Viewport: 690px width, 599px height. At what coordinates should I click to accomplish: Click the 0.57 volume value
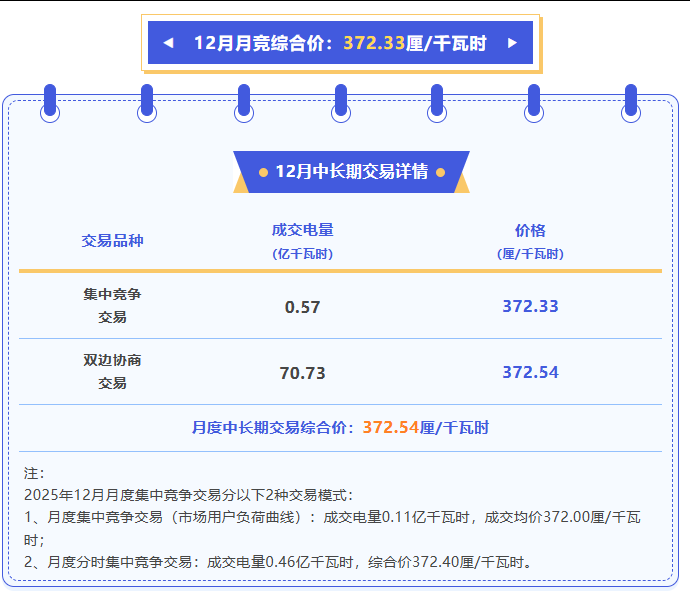[x=302, y=307]
